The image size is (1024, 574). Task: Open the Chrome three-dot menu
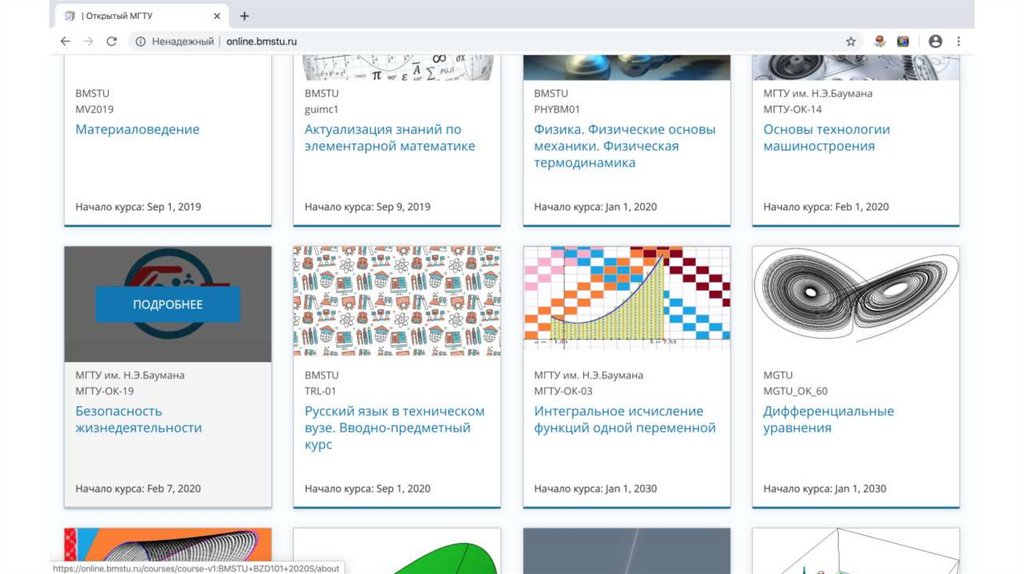click(959, 41)
